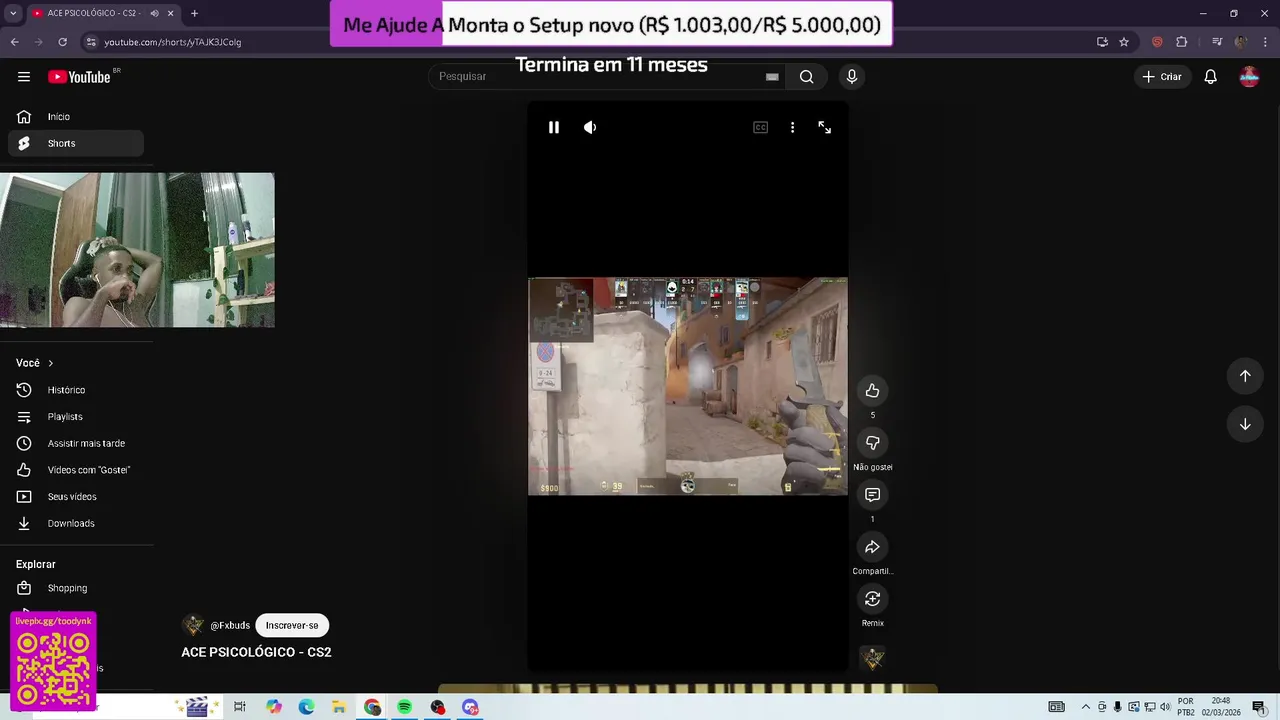Open Spotify from the taskbar

tap(404, 707)
